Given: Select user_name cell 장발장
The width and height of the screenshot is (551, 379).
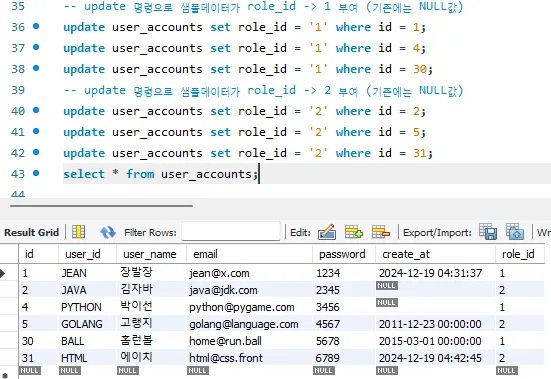Looking at the screenshot, I should [151, 273].
